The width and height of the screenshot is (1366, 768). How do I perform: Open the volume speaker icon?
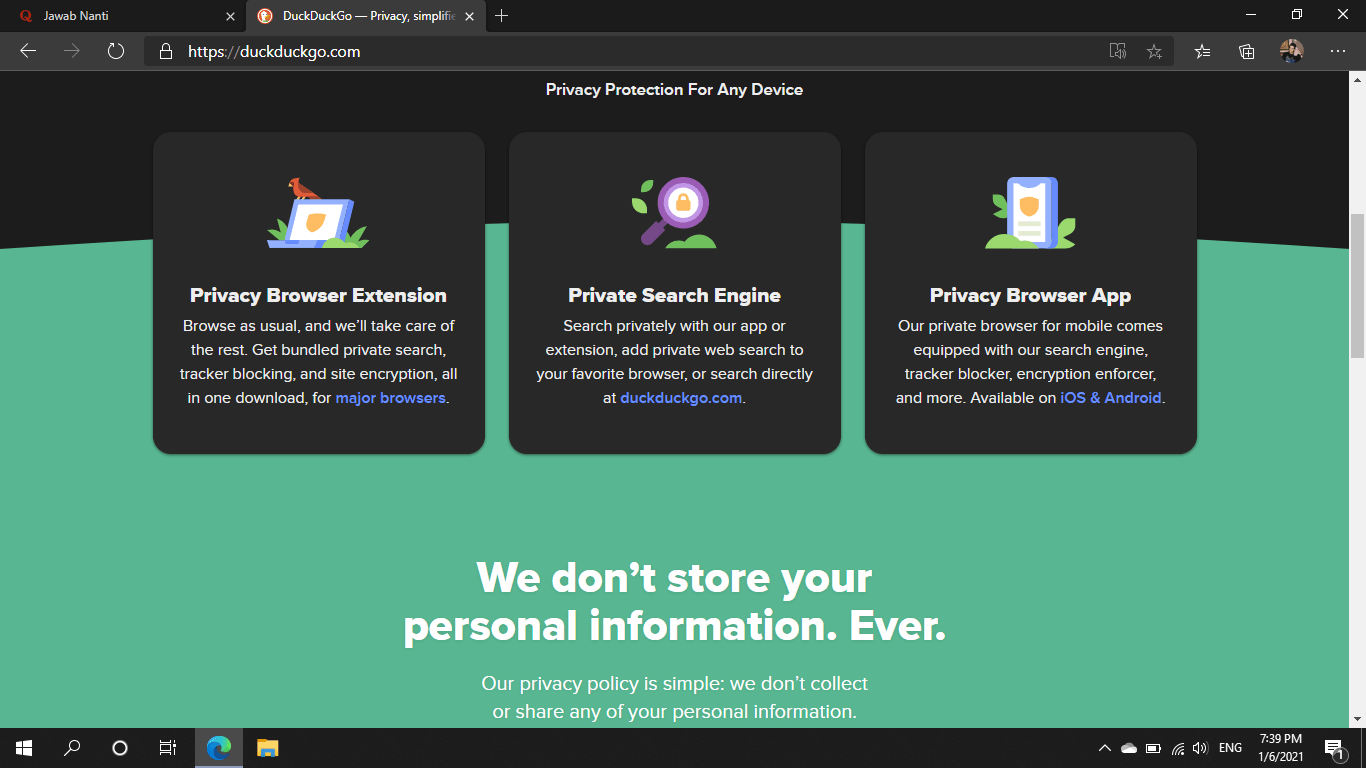[x=1201, y=748]
